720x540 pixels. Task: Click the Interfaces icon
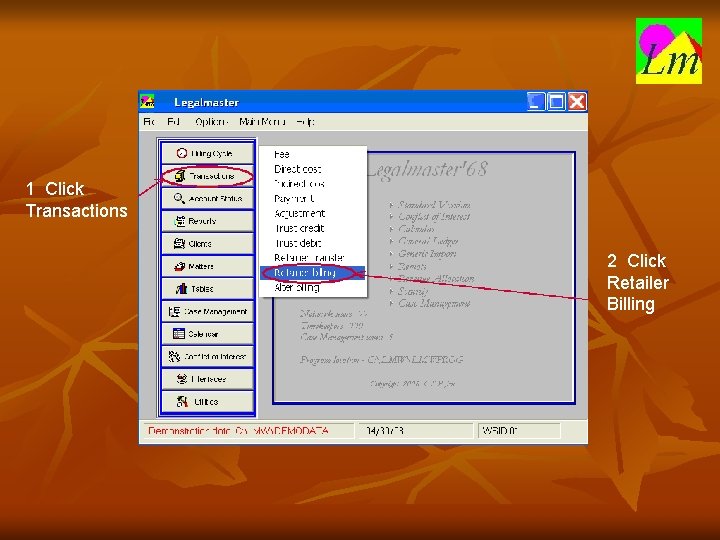(182, 379)
